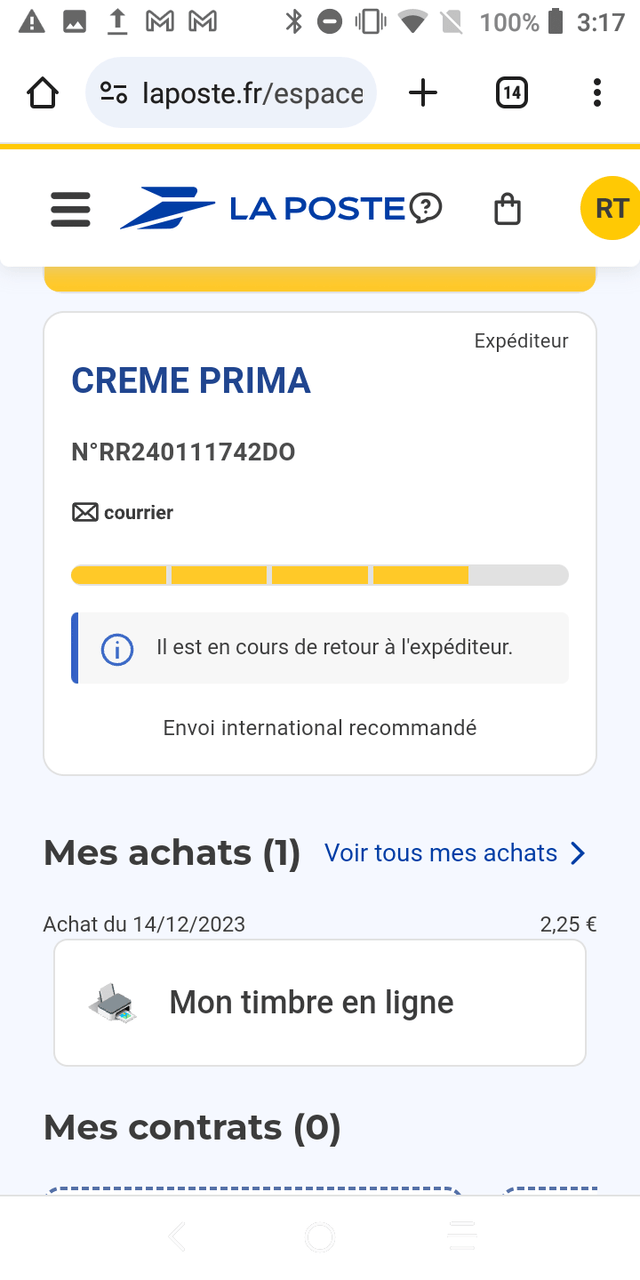Screen dimensions: 640x1280
Task: Open a new browser tab
Action: click(423, 94)
